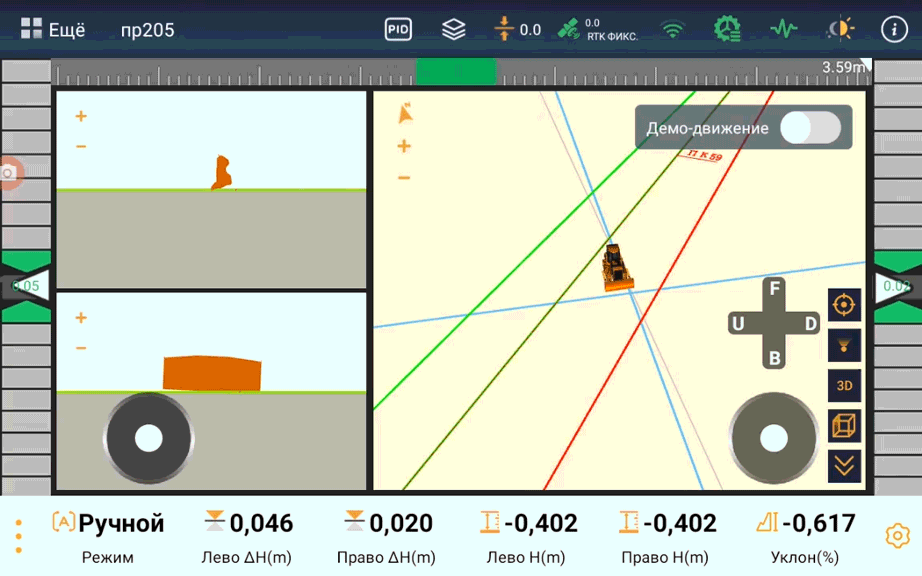The width and height of the screenshot is (922, 576).
Task: Toggle the Демо-движение switch
Action: [x=812, y=128]
